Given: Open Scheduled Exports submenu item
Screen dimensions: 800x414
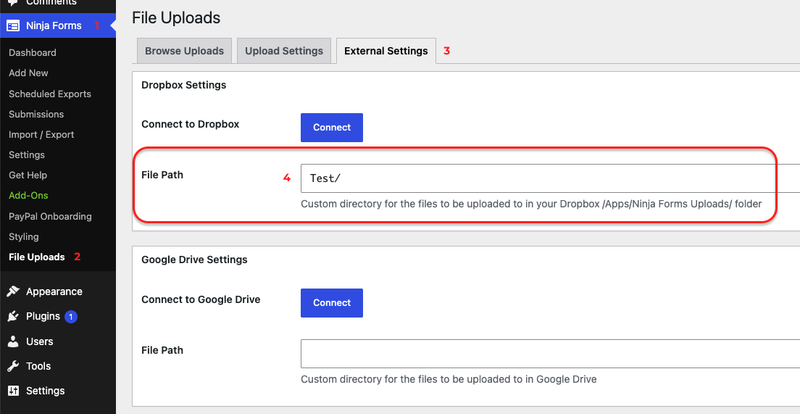Looking at the screenshot, I should pos(49,94).
